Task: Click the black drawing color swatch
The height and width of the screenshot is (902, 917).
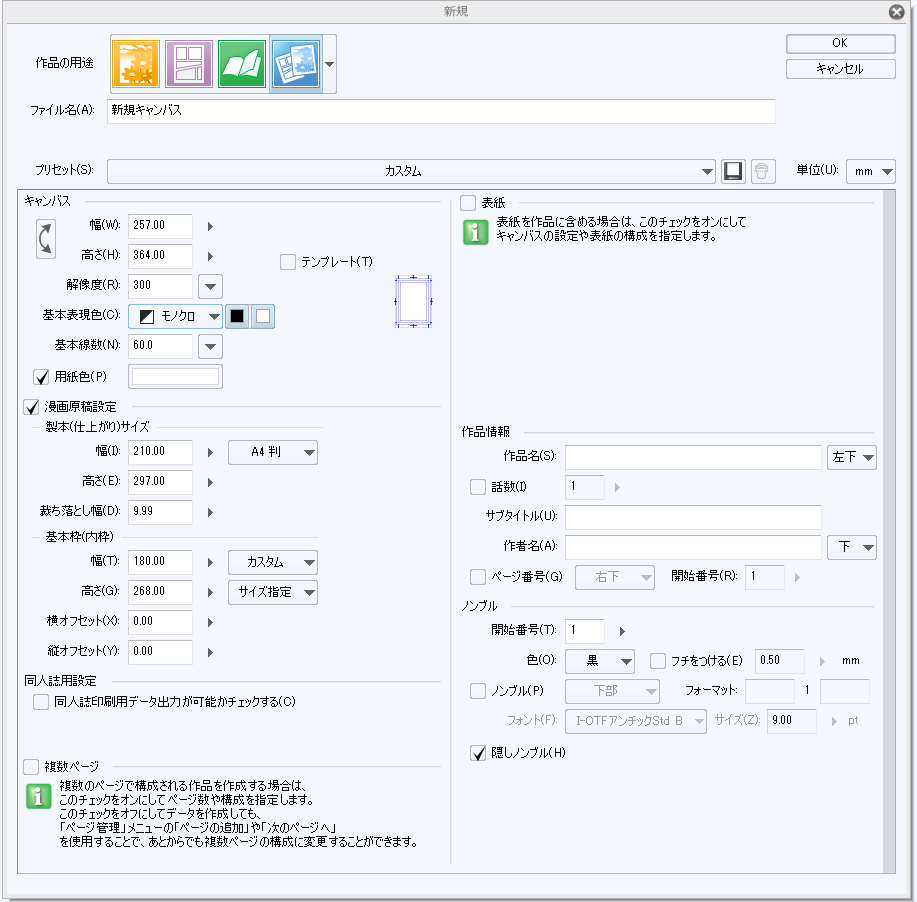Action: point(237,316)
